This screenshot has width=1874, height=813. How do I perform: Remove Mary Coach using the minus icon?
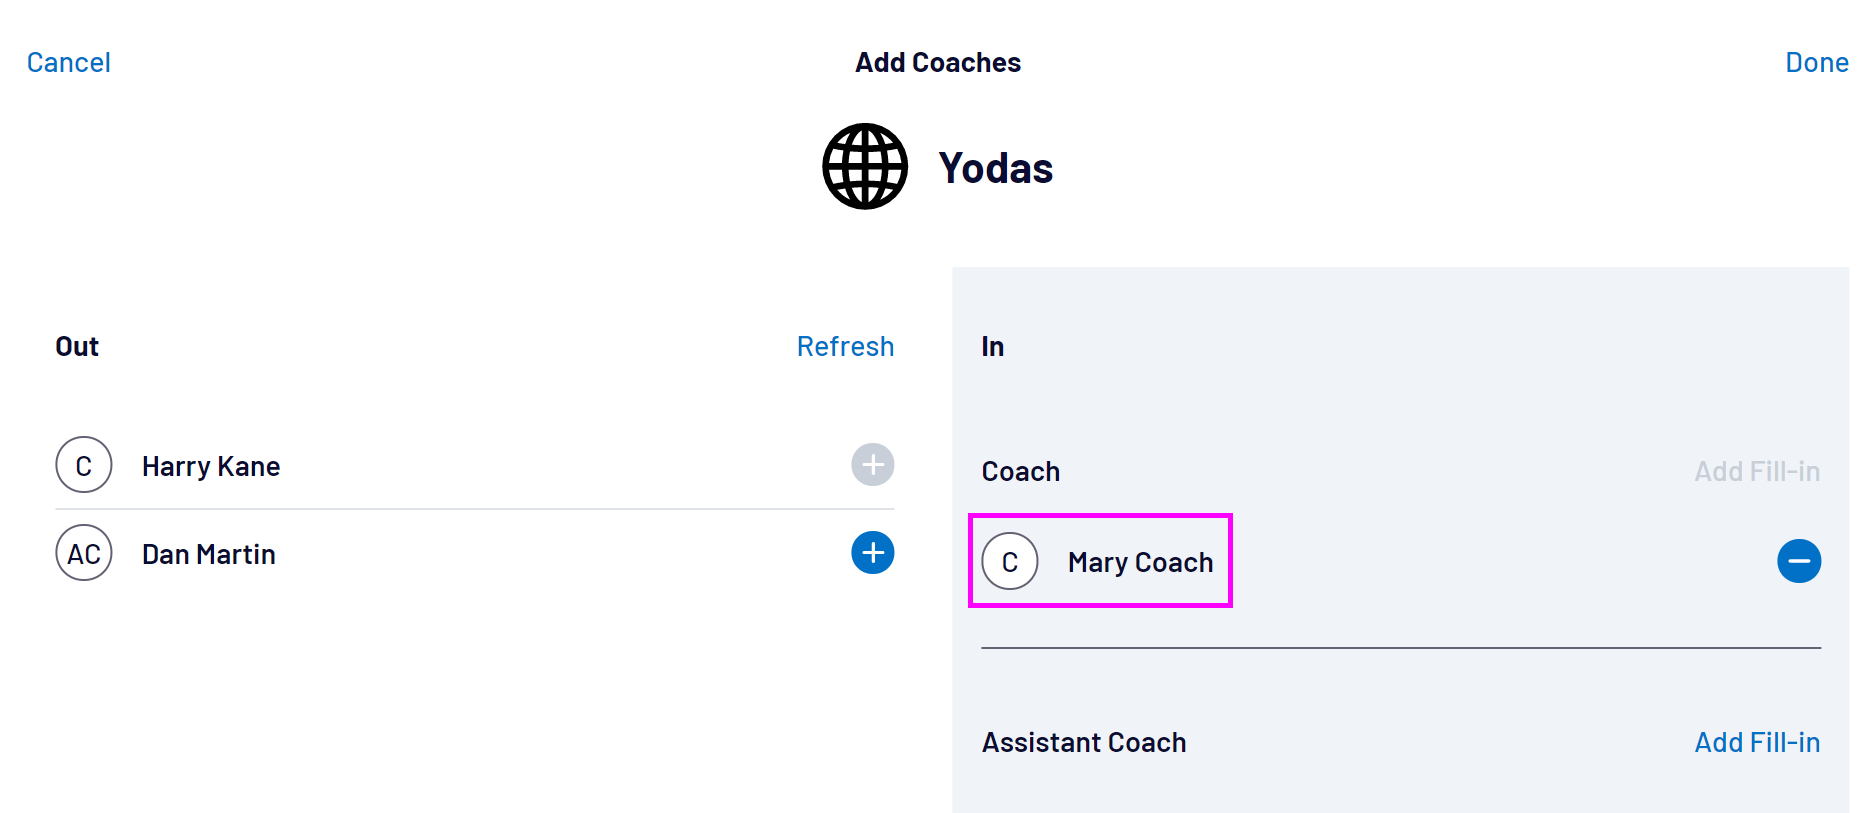tap(1798, 561)
